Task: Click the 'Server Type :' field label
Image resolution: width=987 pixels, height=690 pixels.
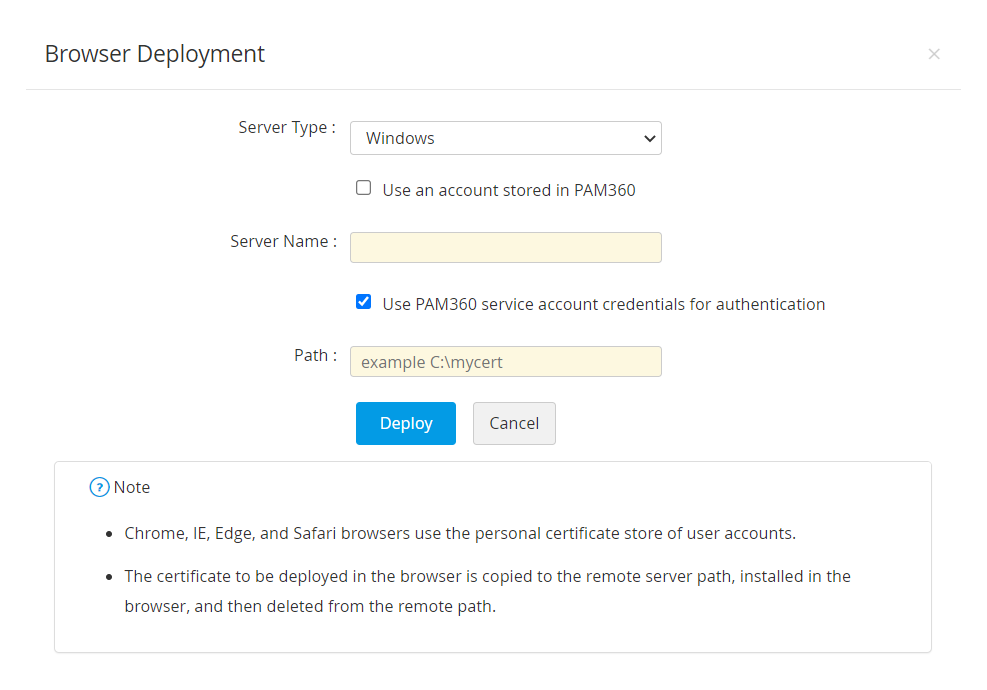Action: 286,128
